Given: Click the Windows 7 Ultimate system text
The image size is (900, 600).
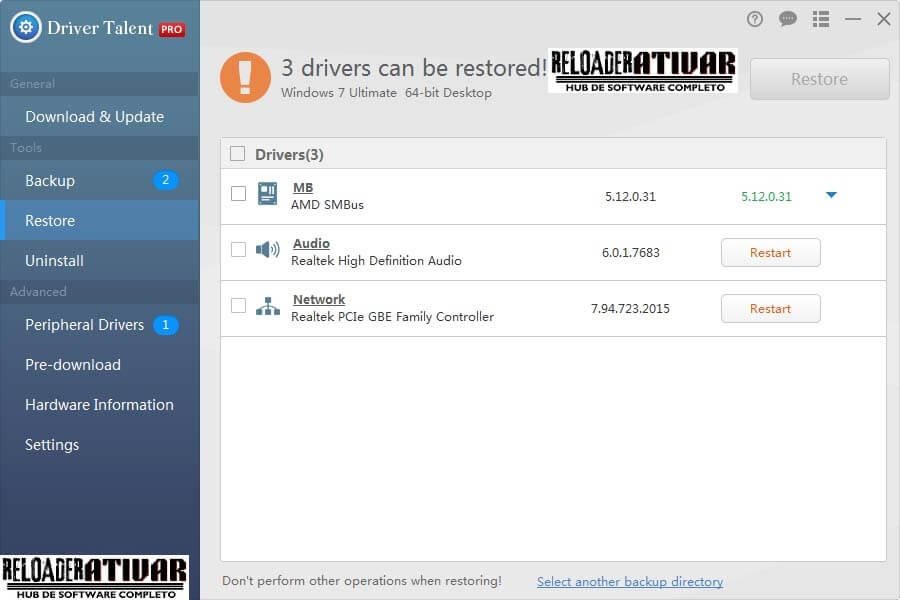Looking at the screenshot, I should coord(386,93).
